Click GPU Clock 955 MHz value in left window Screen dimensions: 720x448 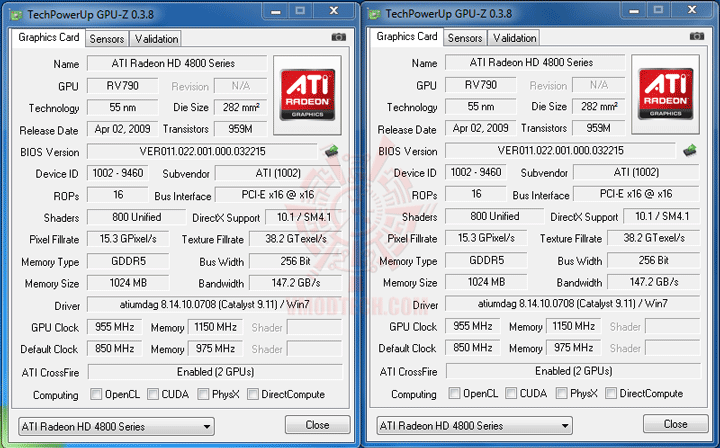coord(114,327)
